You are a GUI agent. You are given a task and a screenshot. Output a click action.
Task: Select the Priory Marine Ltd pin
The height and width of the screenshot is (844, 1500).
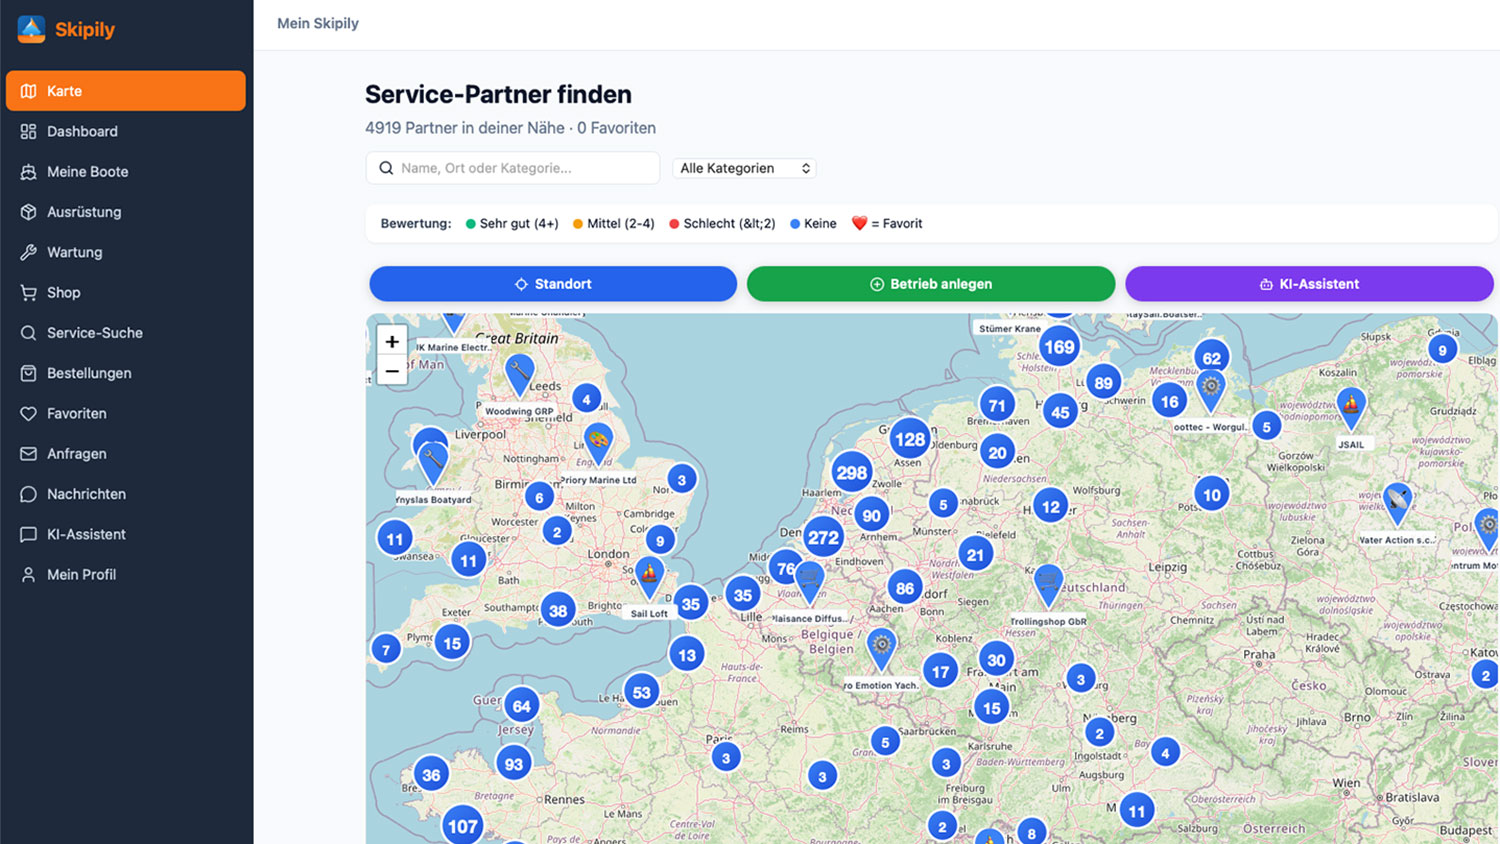(x=598, y=444)
